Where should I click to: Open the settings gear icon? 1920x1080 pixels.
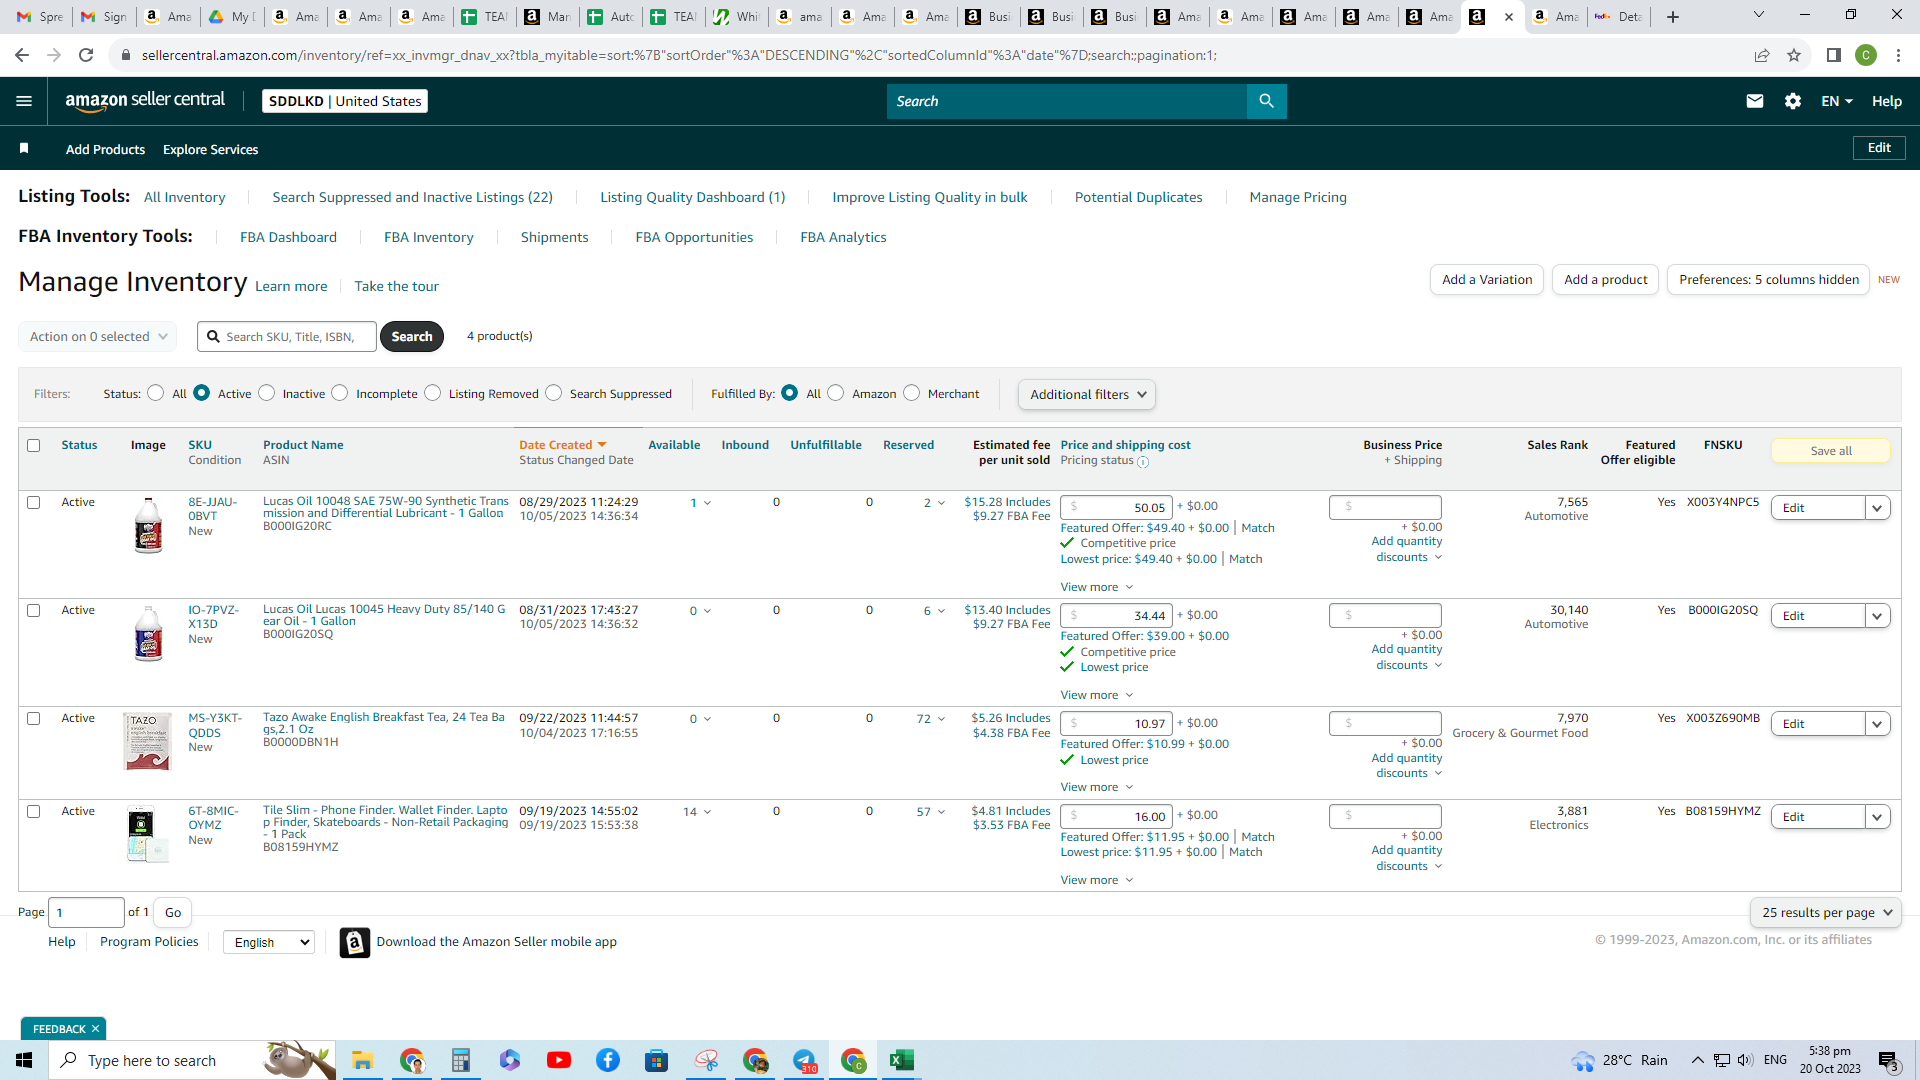click(1793, 101)
